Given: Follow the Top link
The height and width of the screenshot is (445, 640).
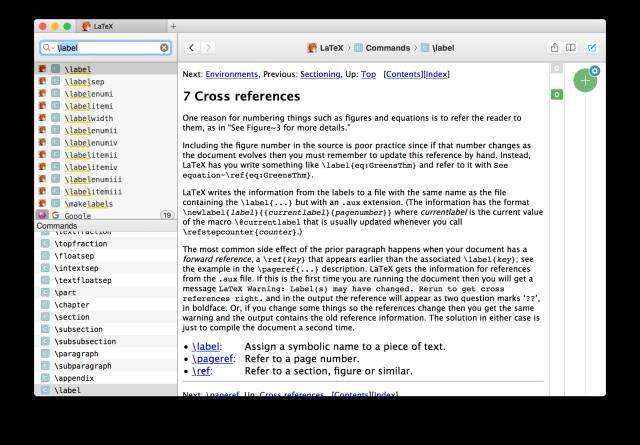Looking at the screenshot, I should [368, 74].
